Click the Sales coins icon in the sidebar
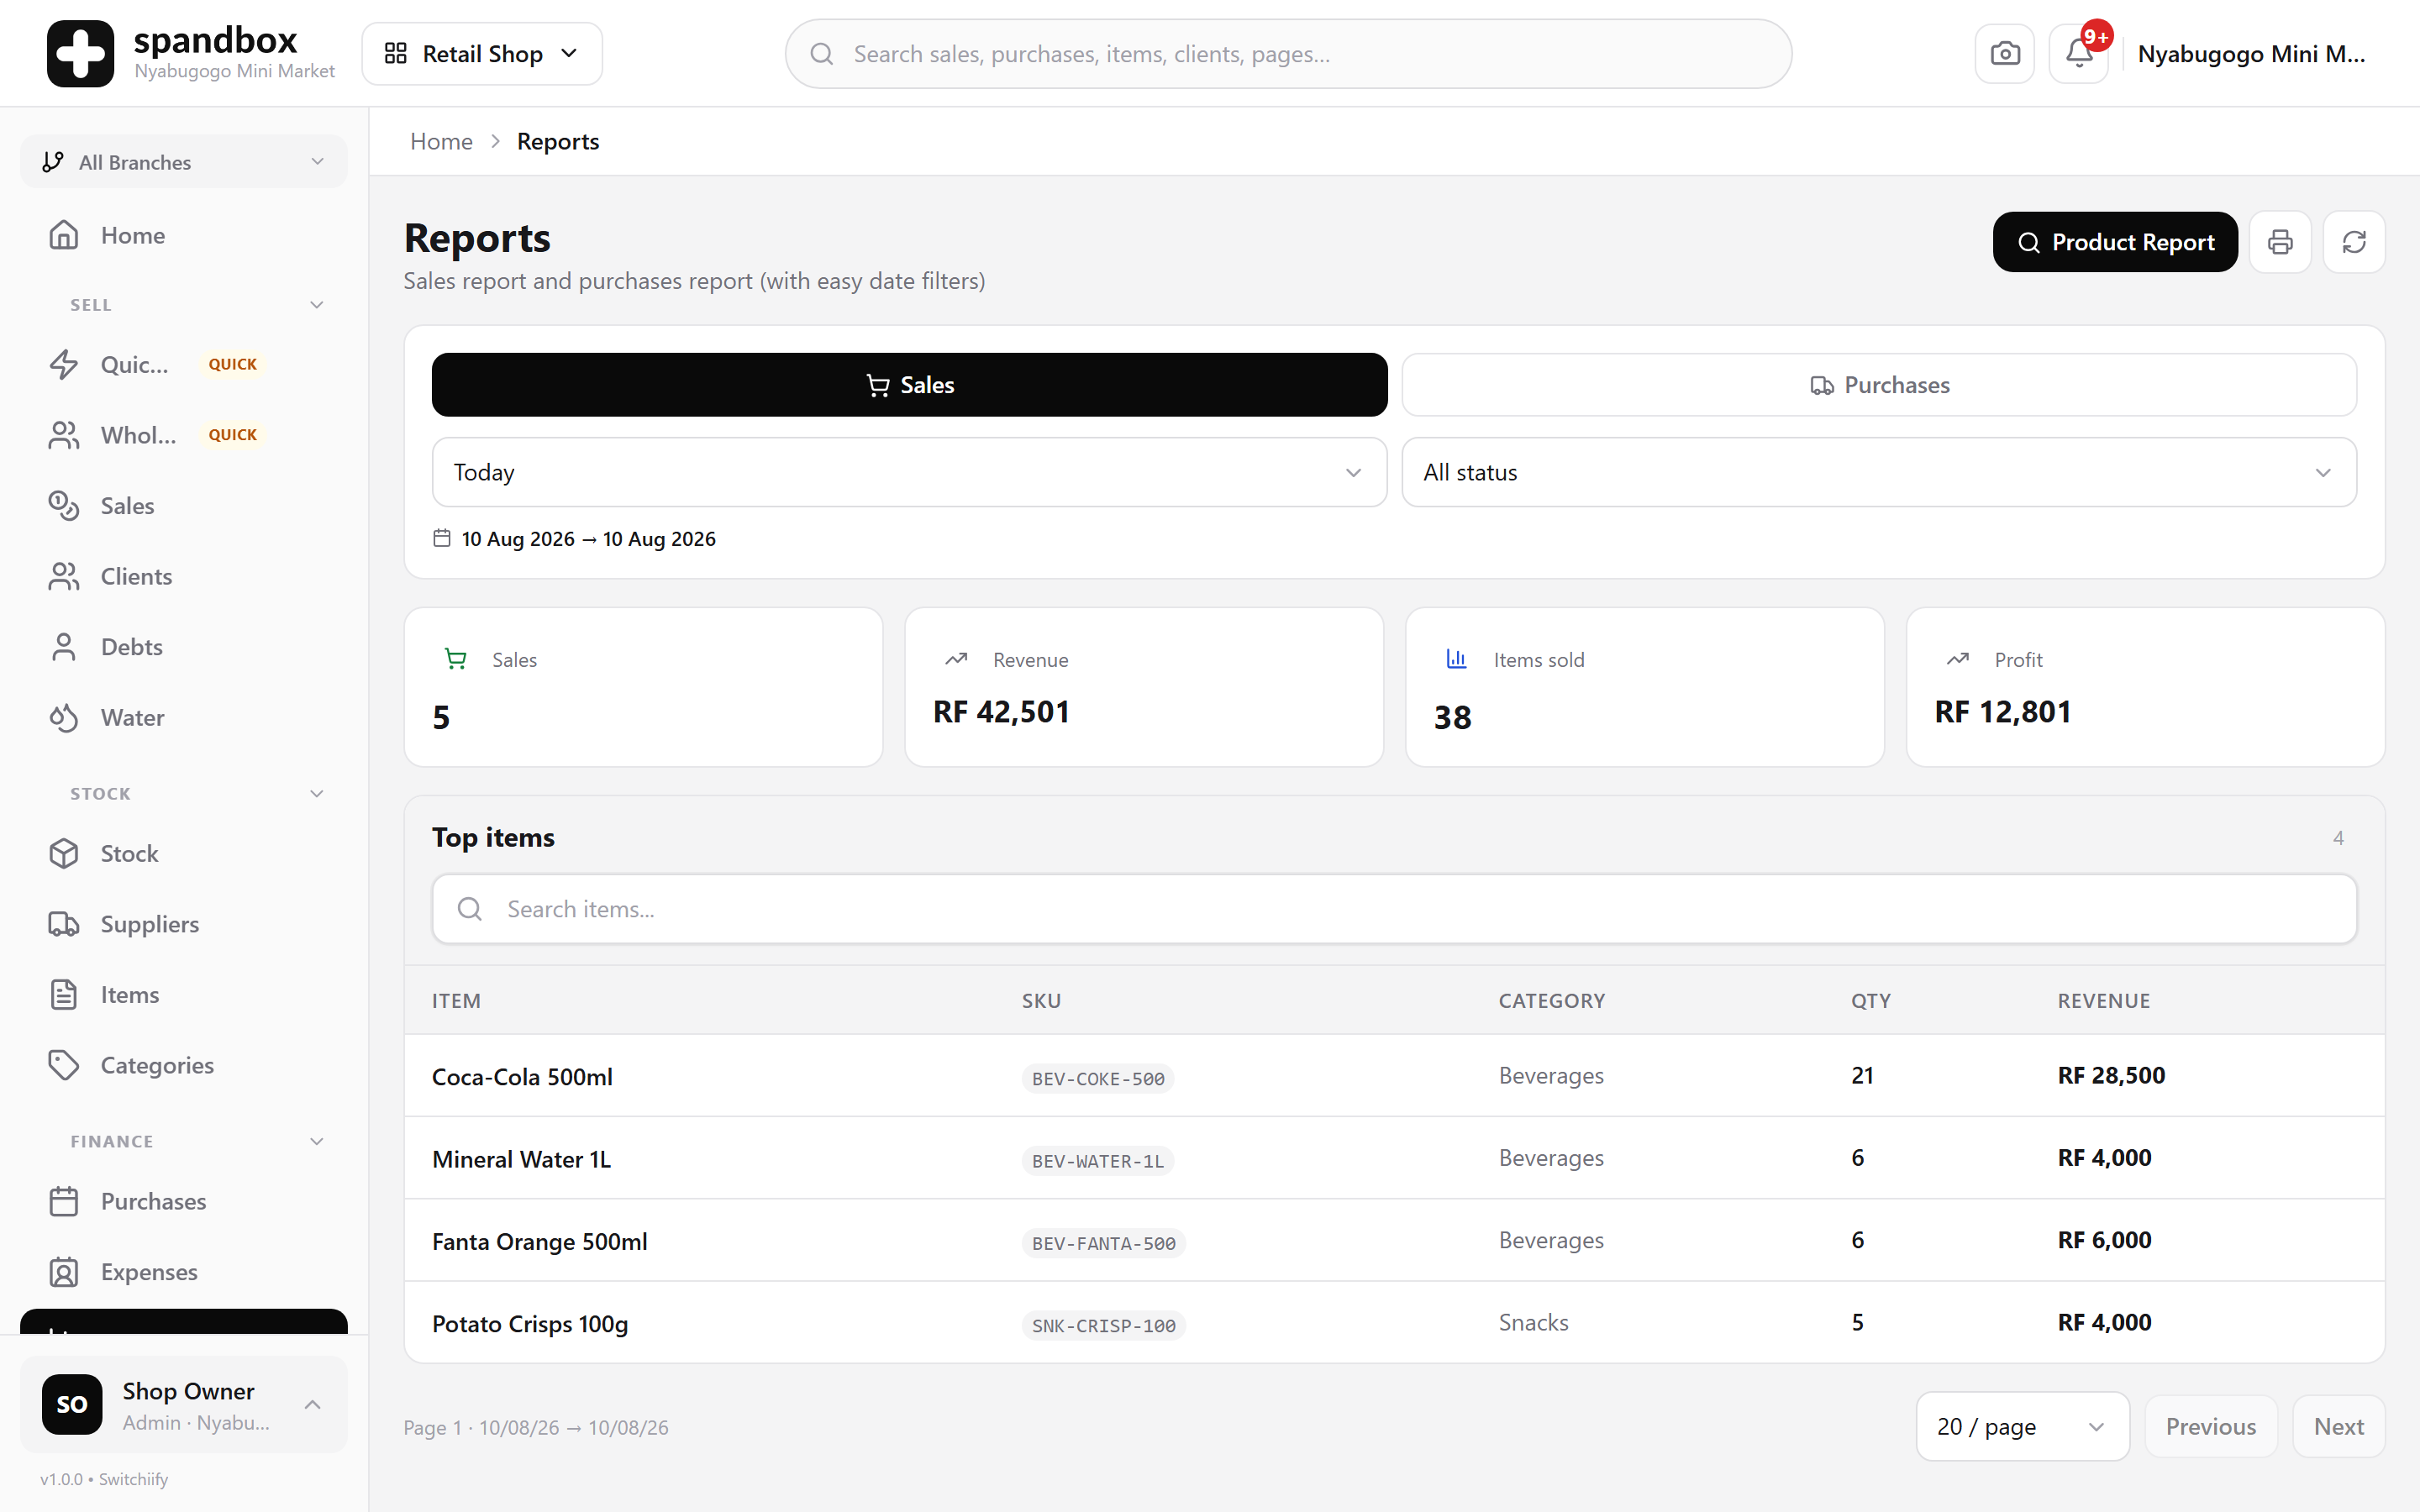Screen dimensions: 2420x1512 64,506
